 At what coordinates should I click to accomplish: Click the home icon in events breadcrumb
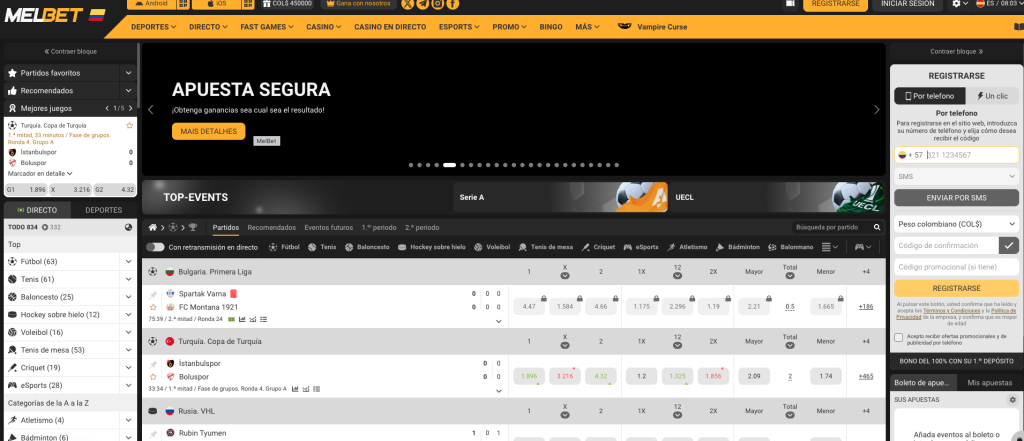pos(152,227)
